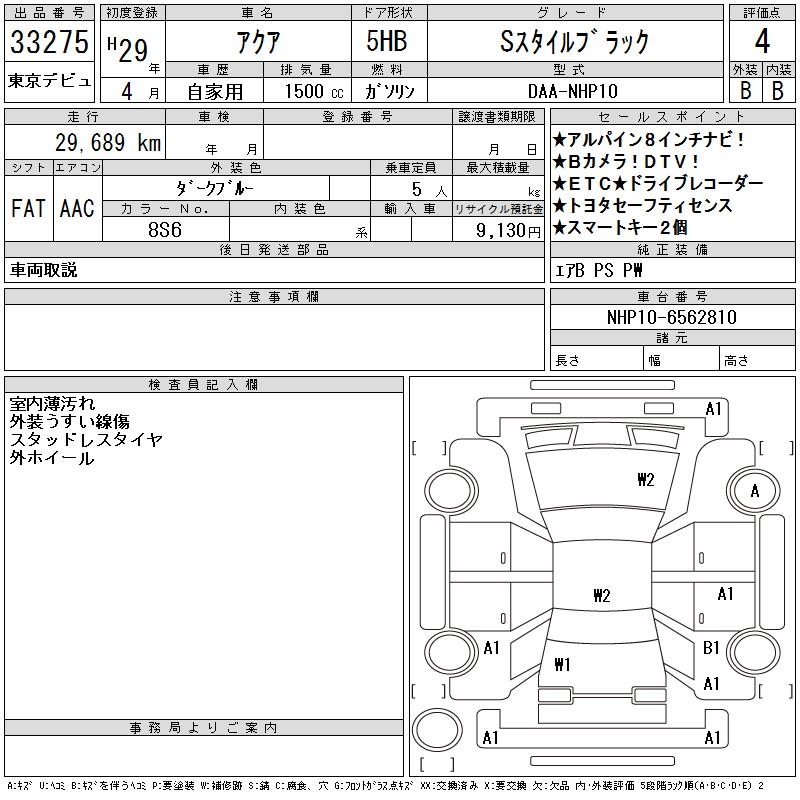Screen dimensions: 800x800
Task: Click the 長さ dimension field
Action: [596, 360]
